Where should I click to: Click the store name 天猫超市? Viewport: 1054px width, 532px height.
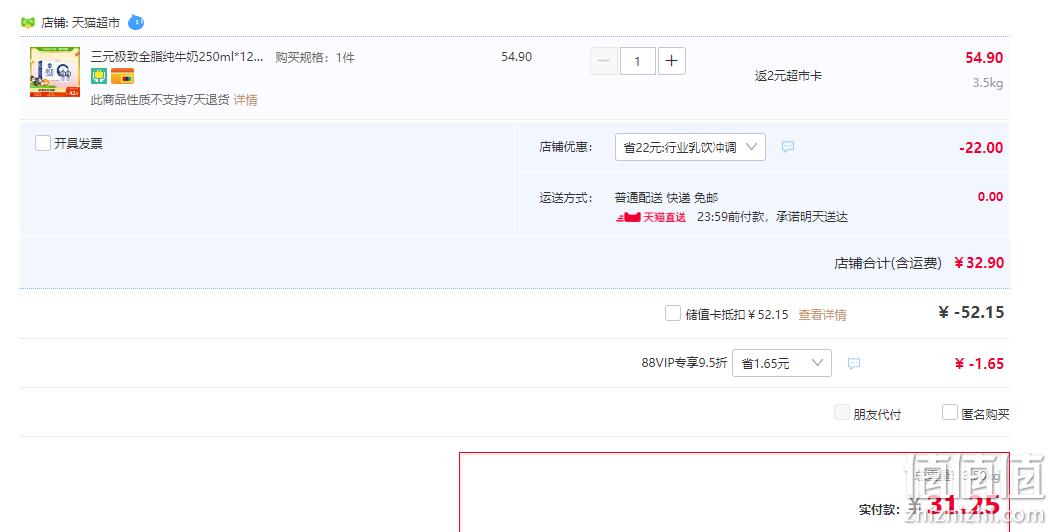(95, 22)
